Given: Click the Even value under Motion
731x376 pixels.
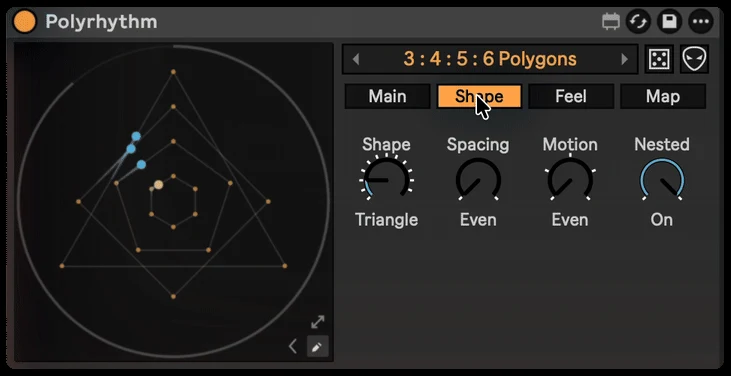Looking at the screenshot, I should [x=570, y=219].
